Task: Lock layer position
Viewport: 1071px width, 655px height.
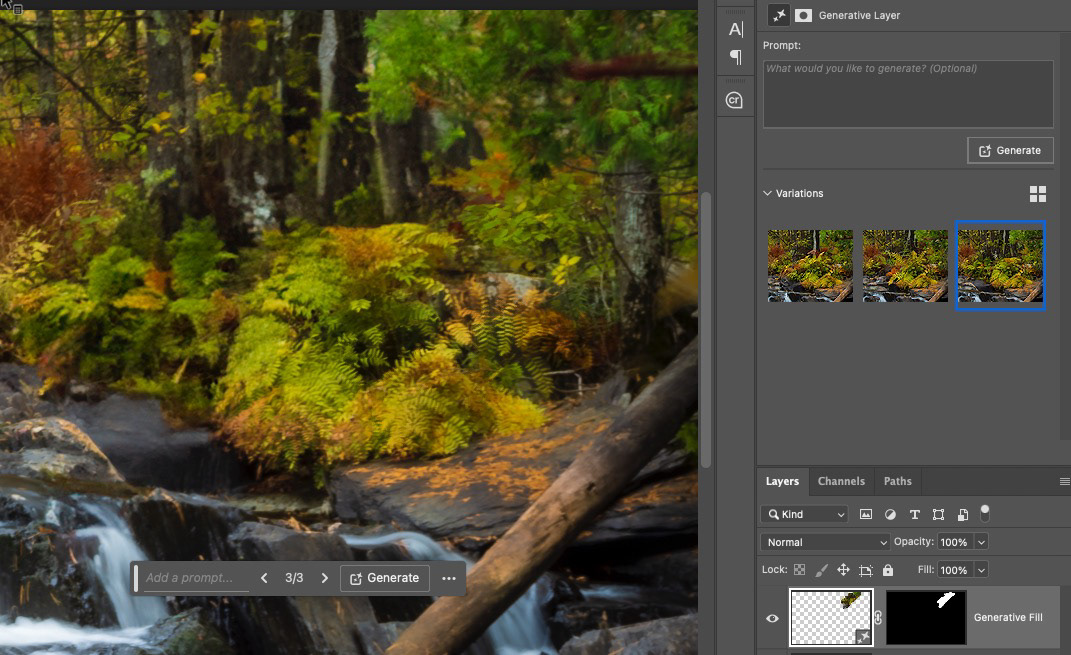Action: tap(844, 570)
